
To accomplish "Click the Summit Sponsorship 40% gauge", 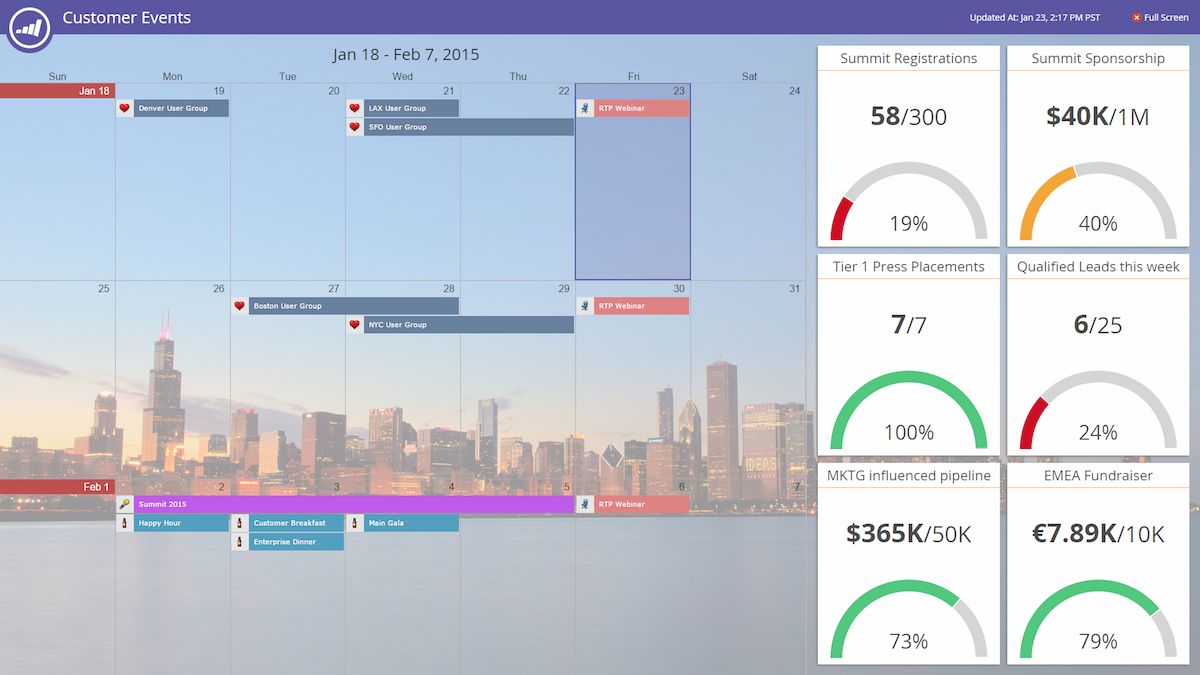I will pos(1098,202).
